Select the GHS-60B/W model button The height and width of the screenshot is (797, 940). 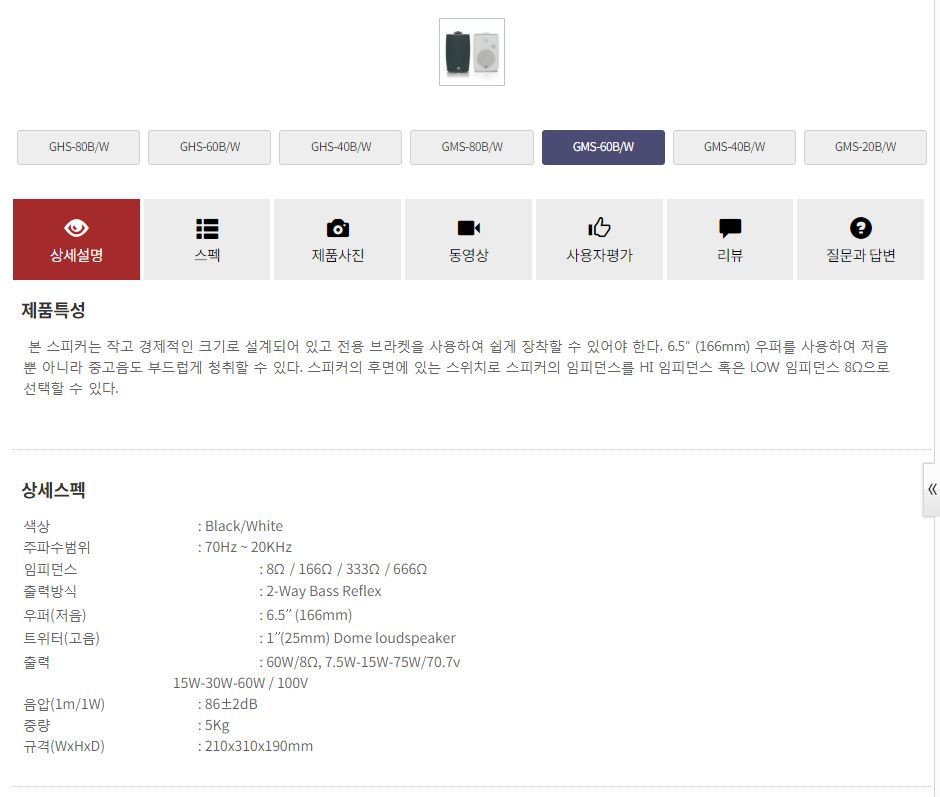point(209,147)
